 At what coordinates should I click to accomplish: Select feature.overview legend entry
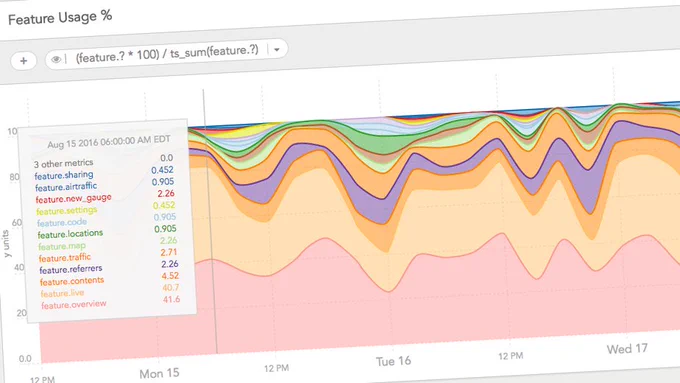(74, 304)
